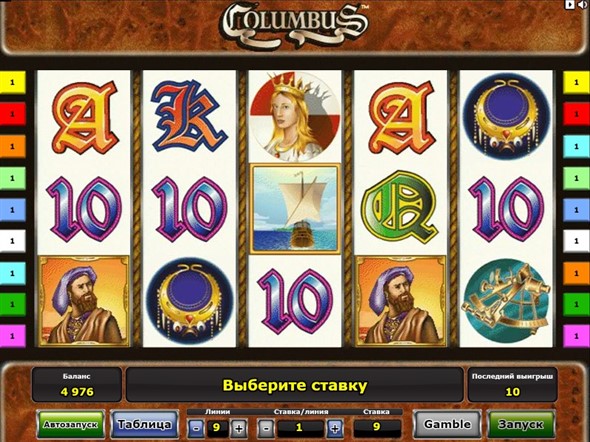Click the green Q symbol on fourth reel
This screenshot has width=590, height=442.
400,208
